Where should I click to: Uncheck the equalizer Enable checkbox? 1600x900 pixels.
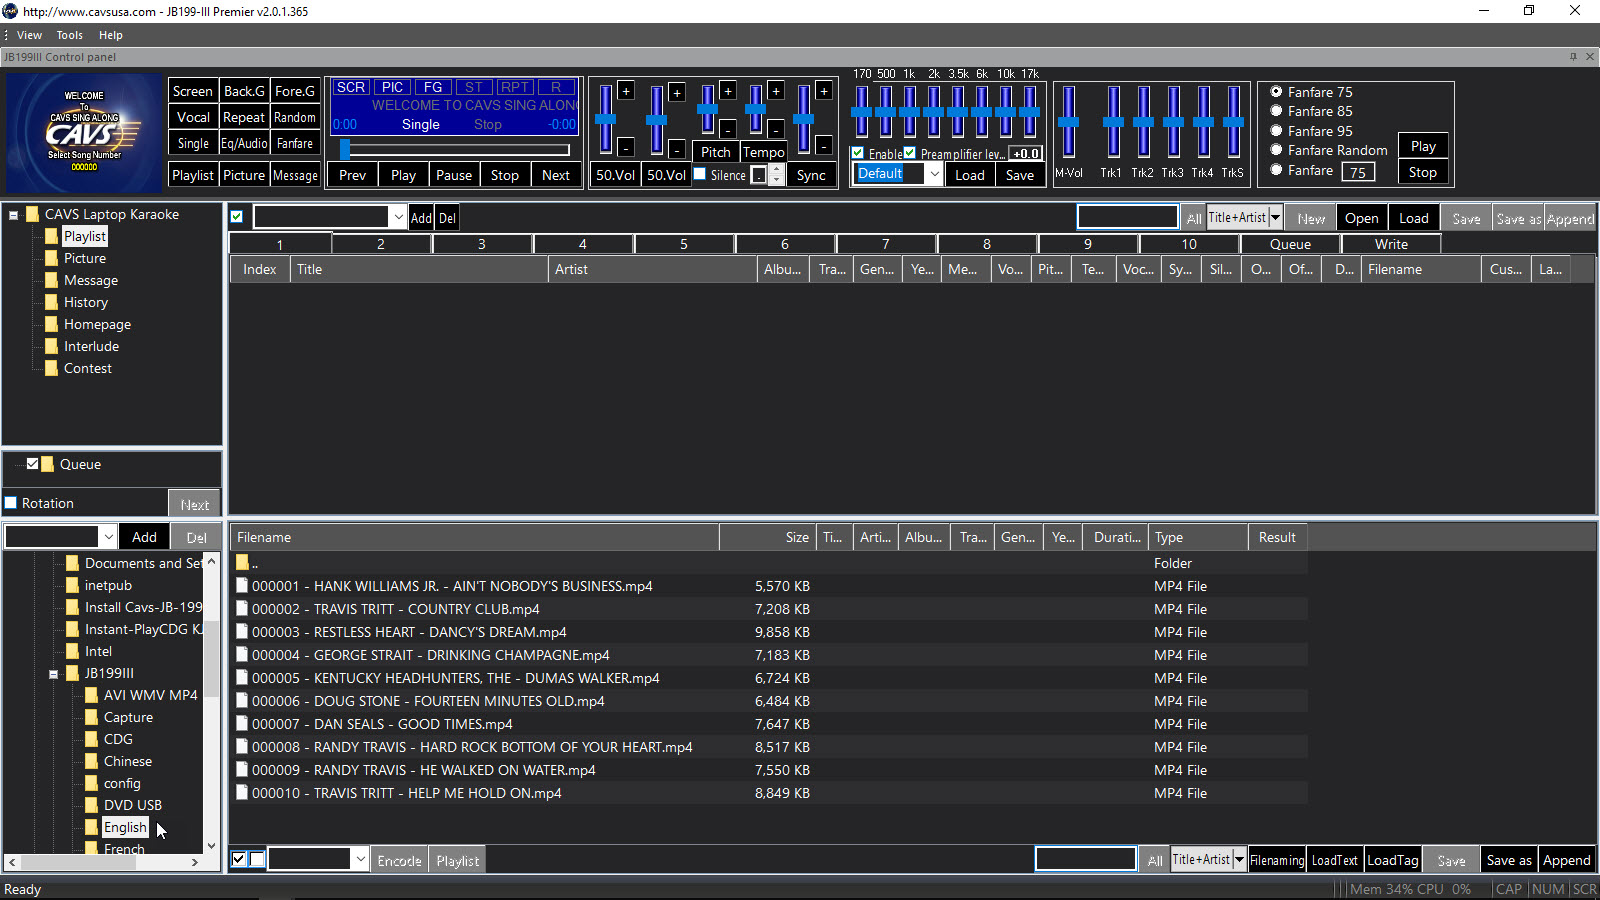coord(858,153)
